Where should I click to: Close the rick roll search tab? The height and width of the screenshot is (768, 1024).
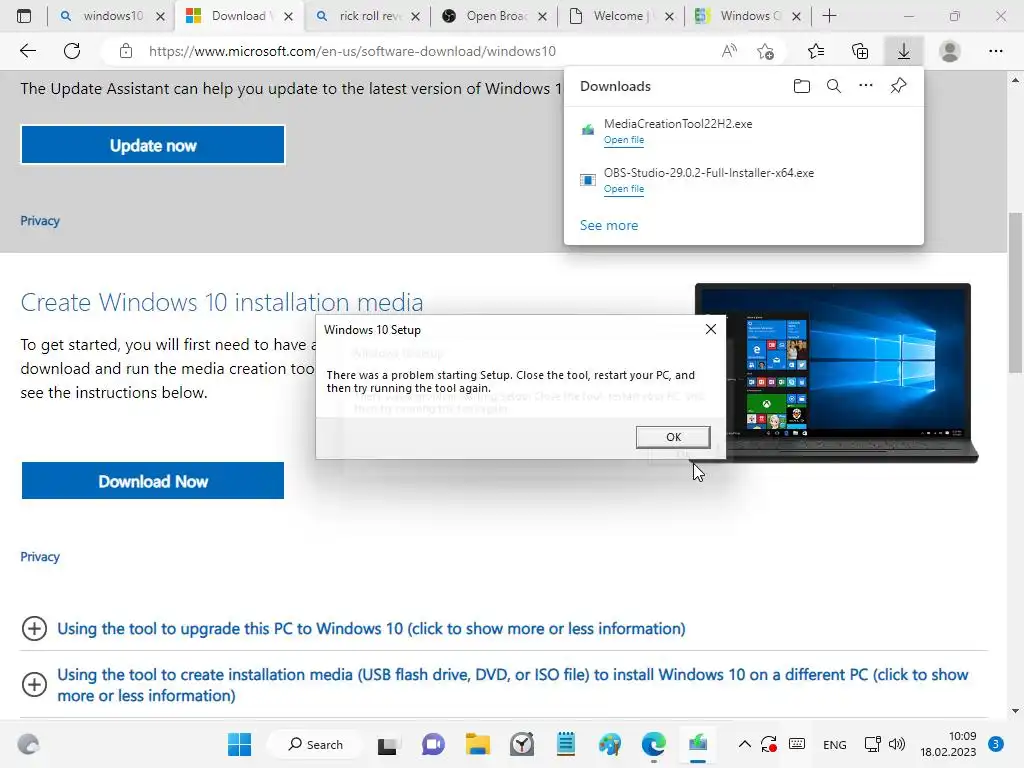[415, 16]
